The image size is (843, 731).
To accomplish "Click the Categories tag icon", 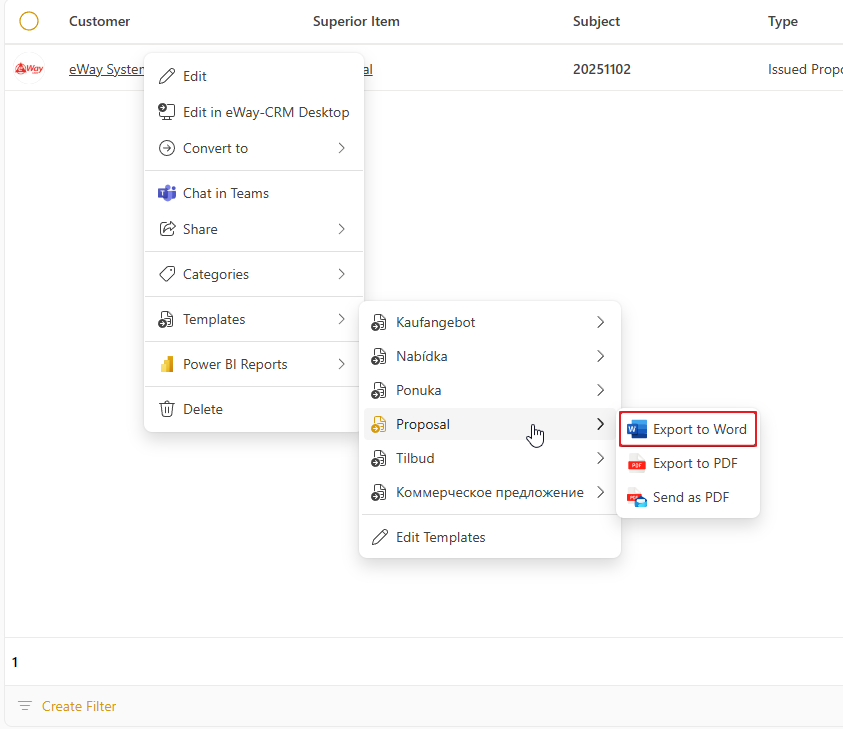I will pyautogui.click(x=167, y=275).
